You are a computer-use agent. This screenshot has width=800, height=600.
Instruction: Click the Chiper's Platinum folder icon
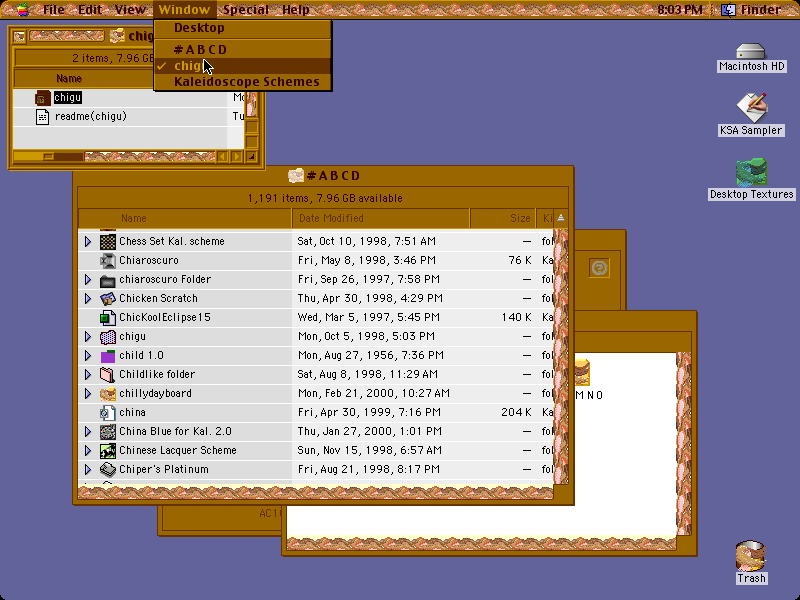[x=108, y=469]
